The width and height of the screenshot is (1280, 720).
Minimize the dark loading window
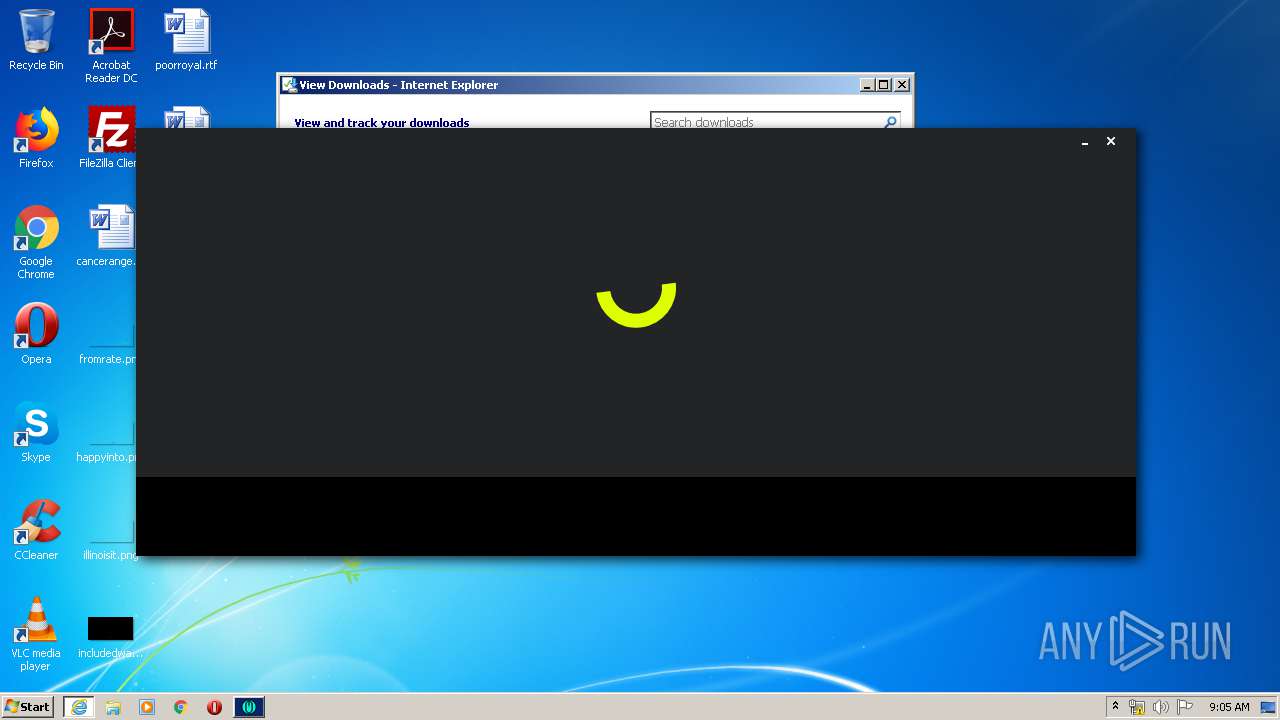(x=1085, y=142)
